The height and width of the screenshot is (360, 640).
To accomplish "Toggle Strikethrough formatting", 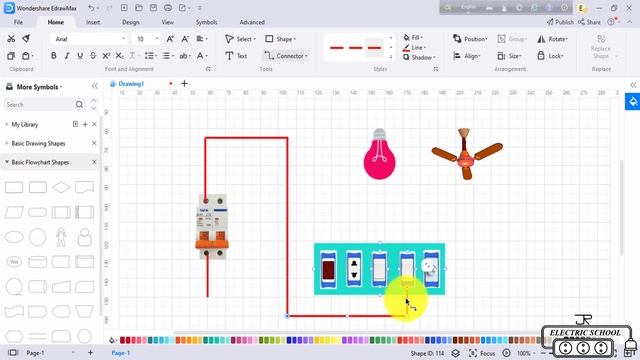I will [93, 56].
